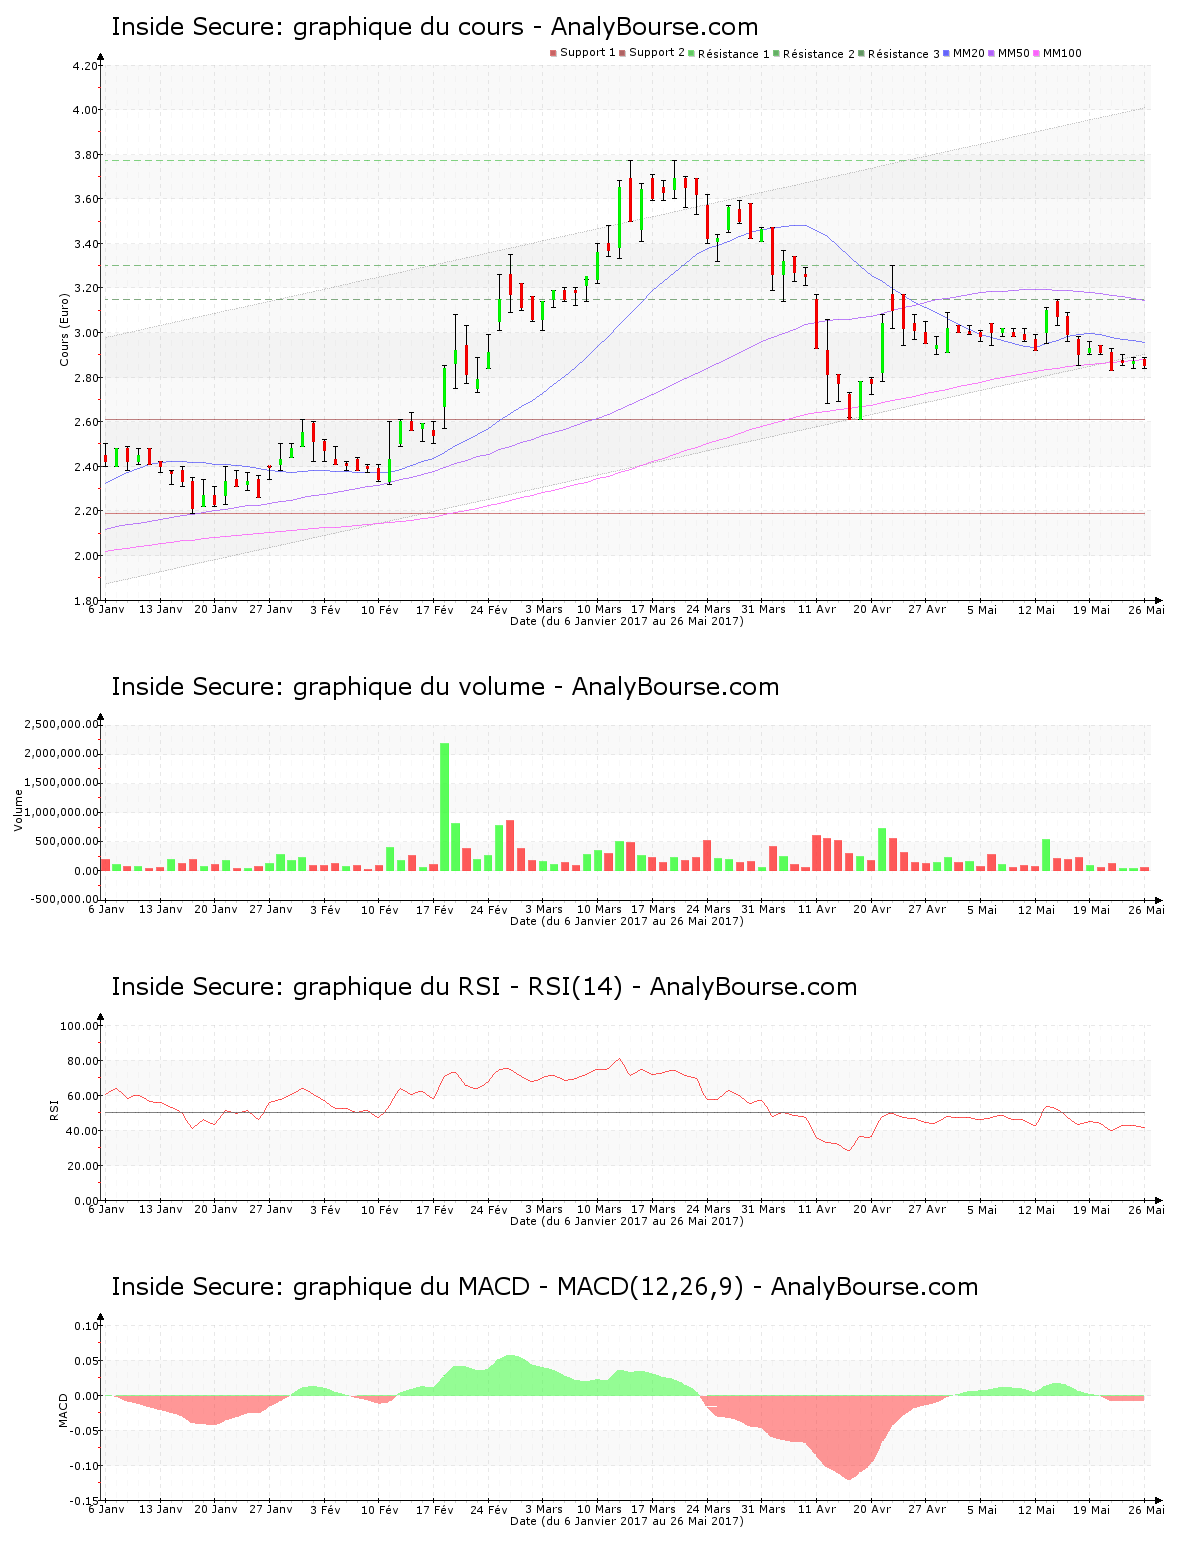Click the date range caption under MACD chart
1200x1550 pixels.
point(627,1521)
